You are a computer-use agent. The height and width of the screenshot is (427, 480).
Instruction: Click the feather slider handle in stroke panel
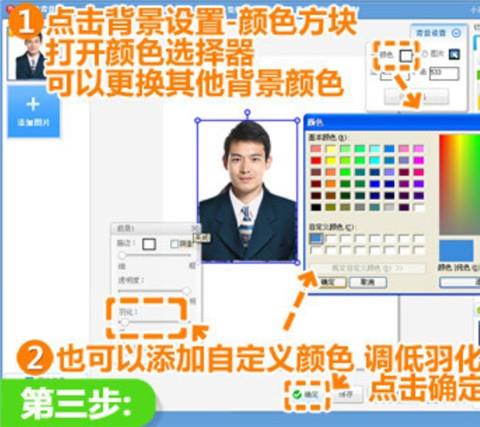pos(124,322)
